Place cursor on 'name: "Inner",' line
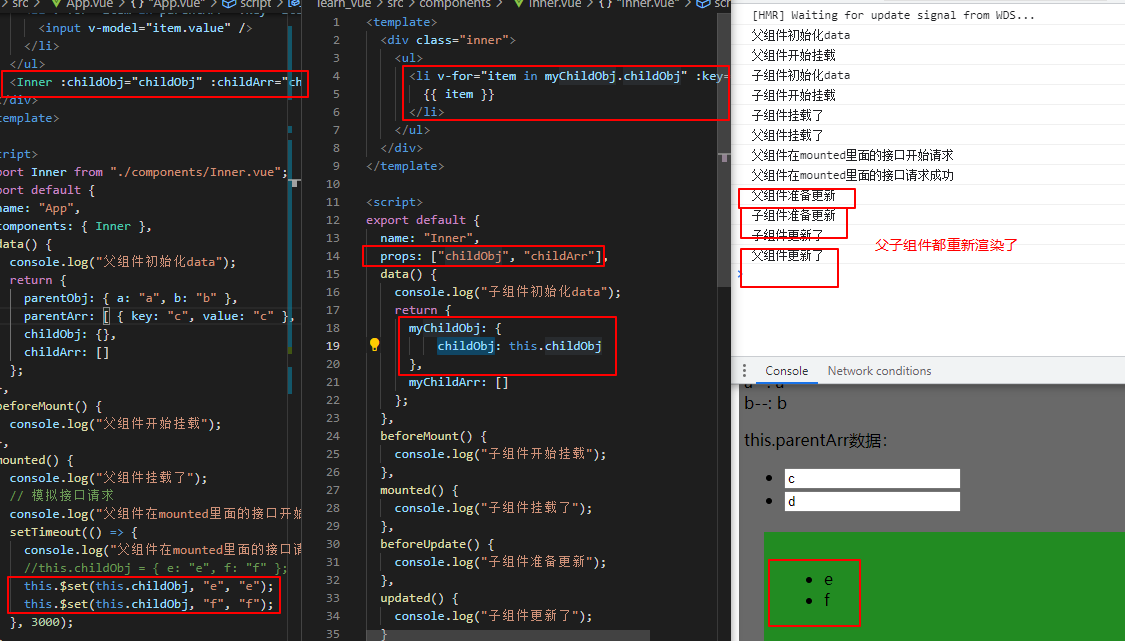This screenshot has width=1125, height=641. 430,238
